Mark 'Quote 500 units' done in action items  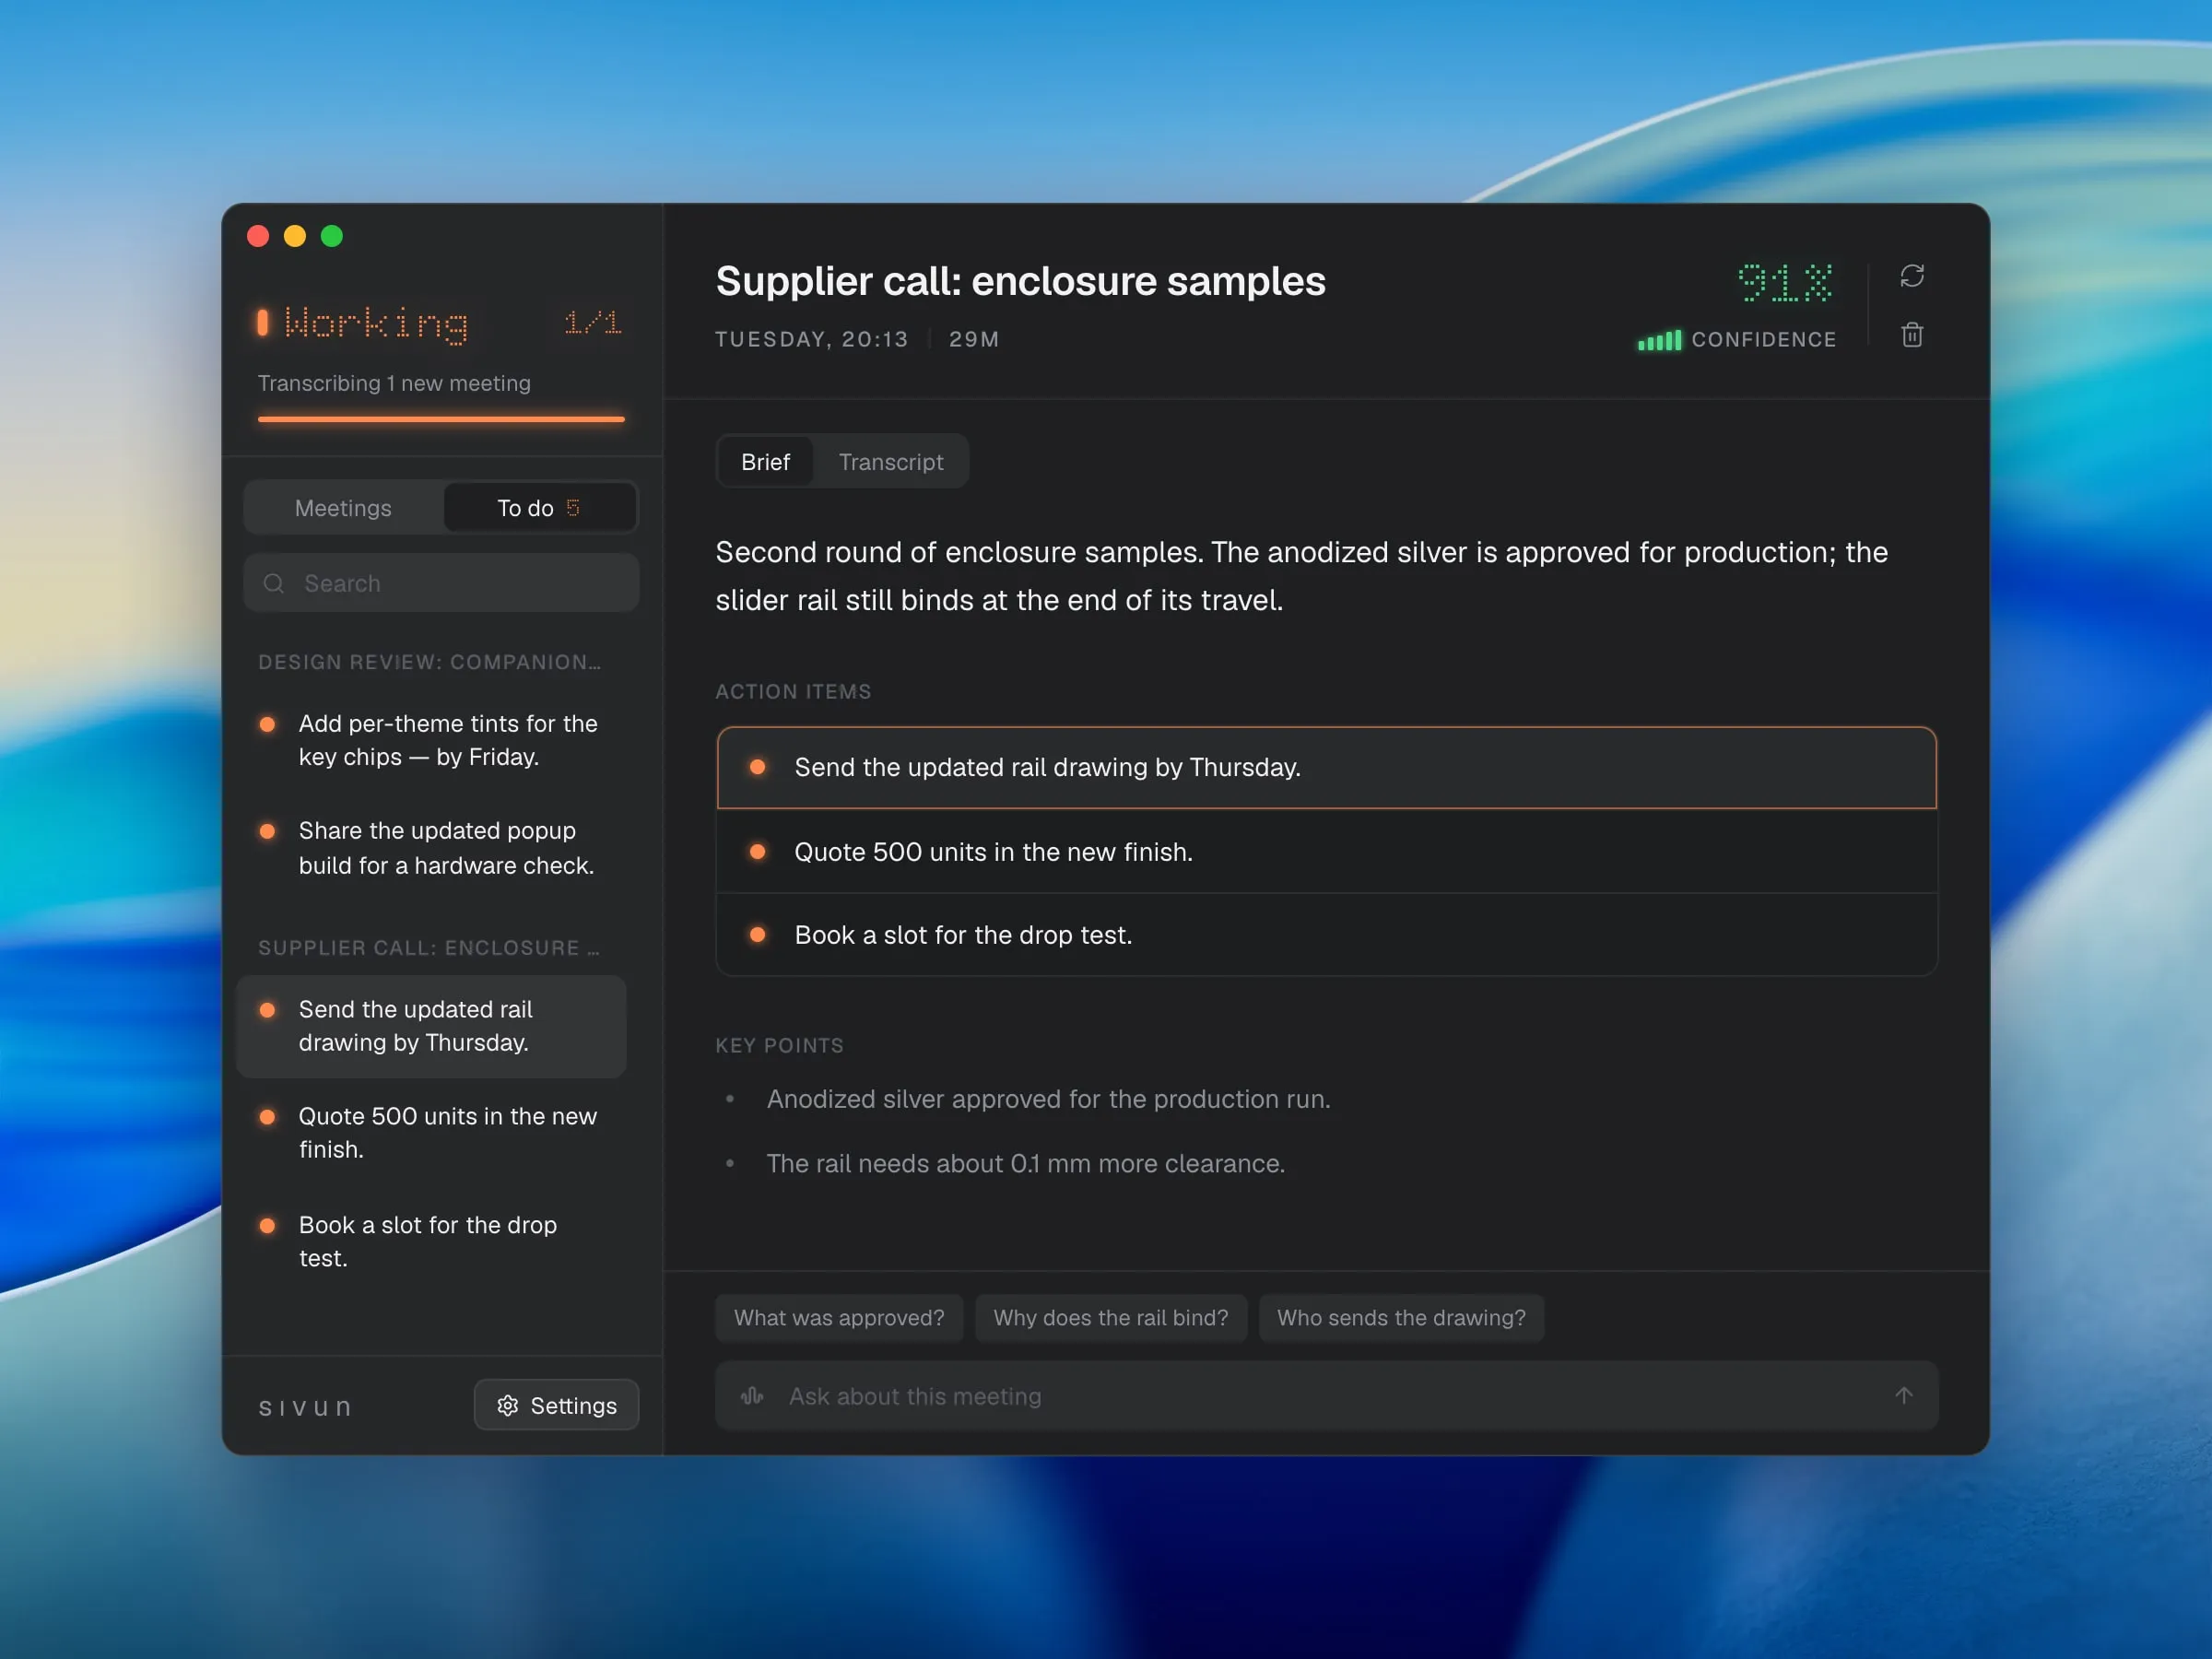point(757,852)
